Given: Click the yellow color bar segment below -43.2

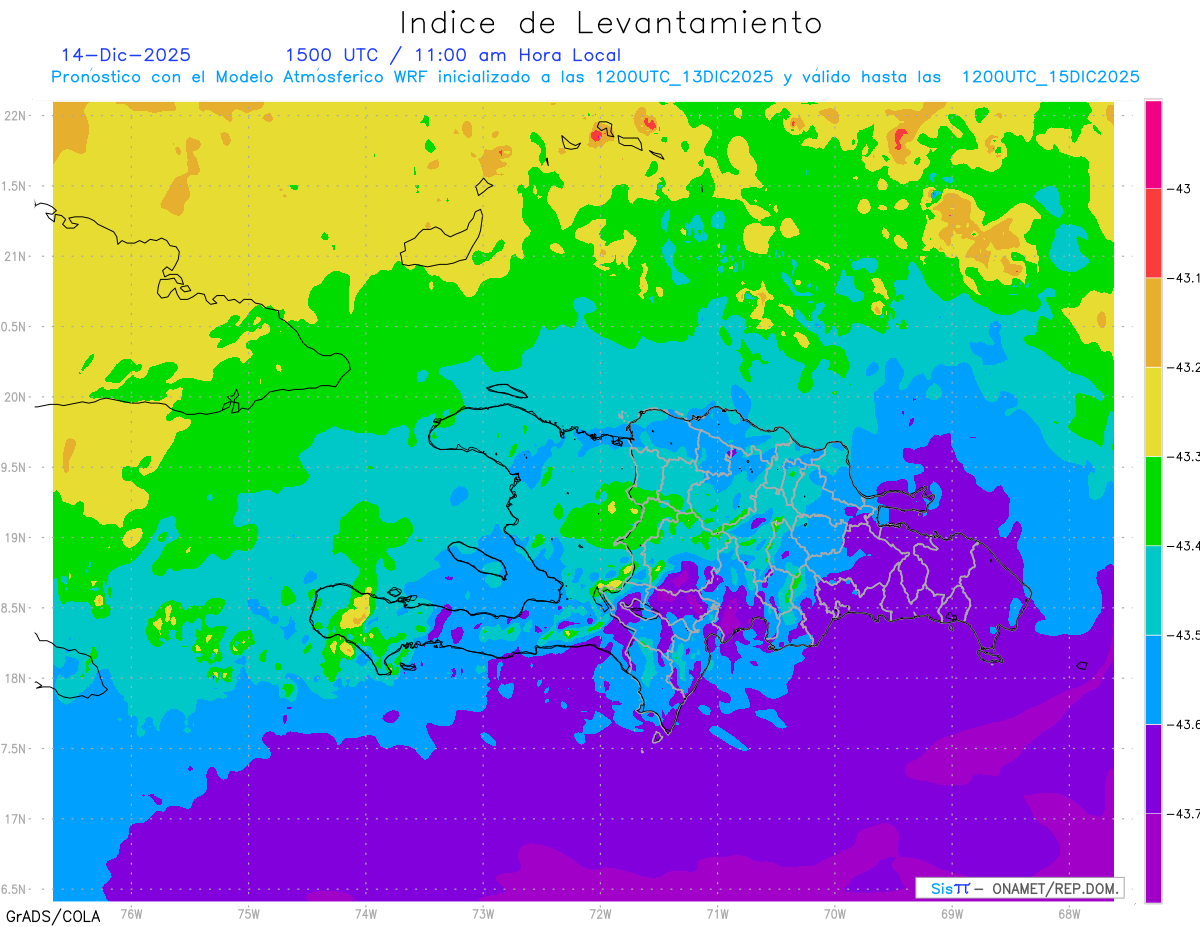Looking at the screenshot, I should tap(1153, 411).
